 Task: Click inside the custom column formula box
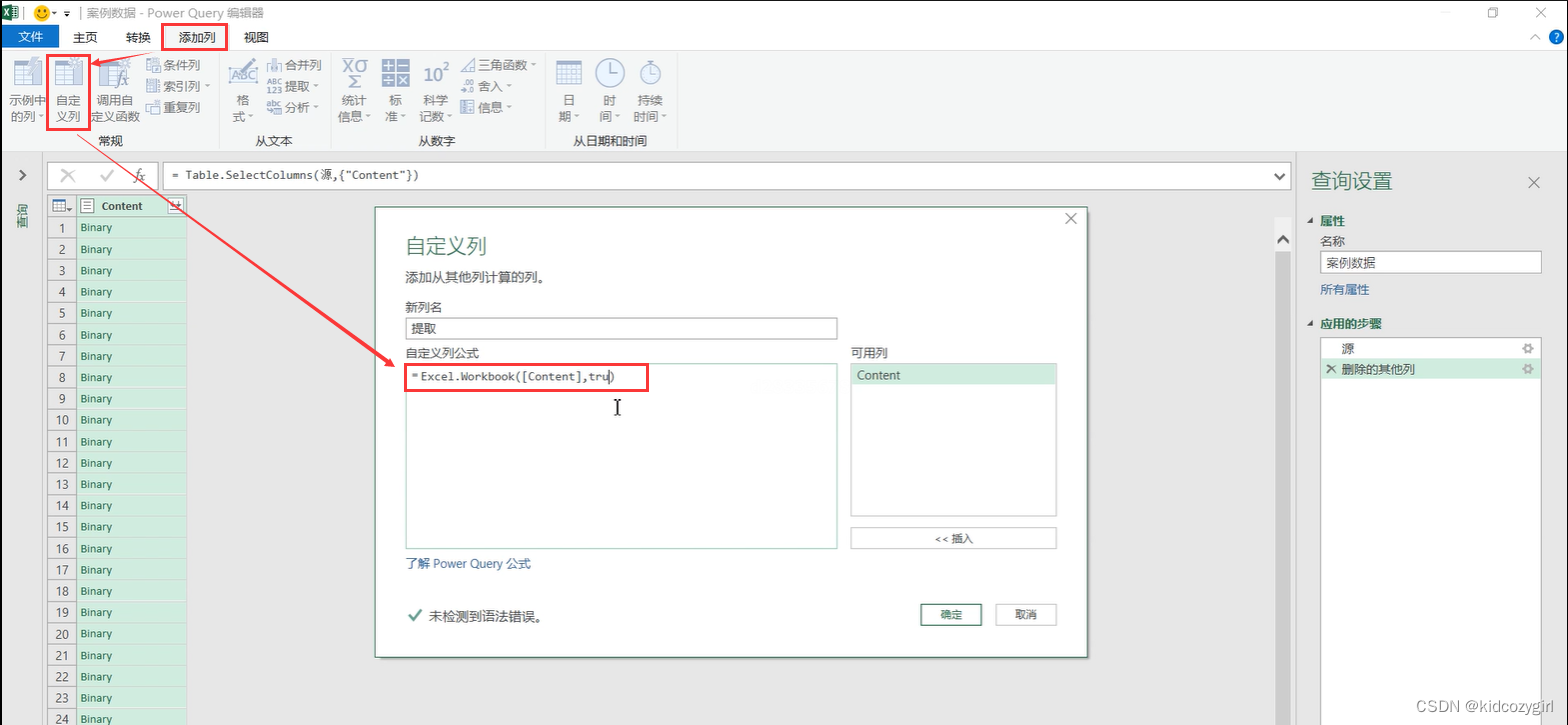[x=621, y=456]
